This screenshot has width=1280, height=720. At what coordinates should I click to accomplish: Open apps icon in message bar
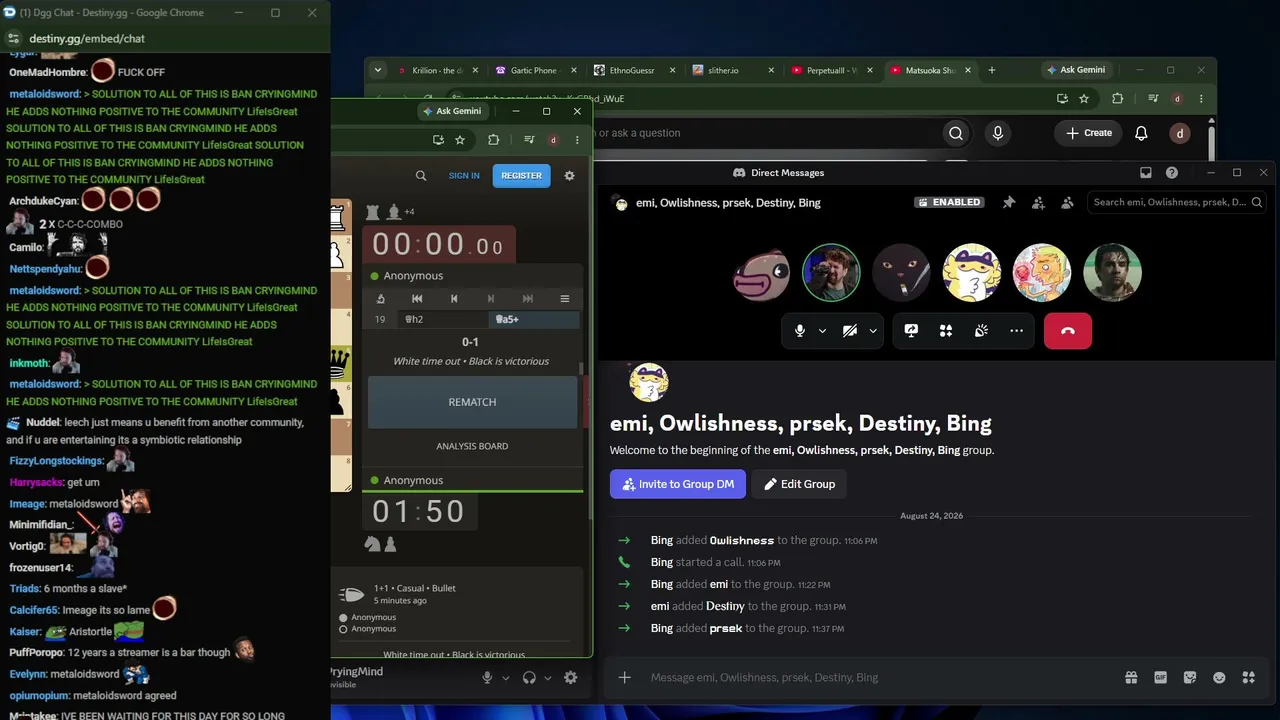pos(1248,677)
